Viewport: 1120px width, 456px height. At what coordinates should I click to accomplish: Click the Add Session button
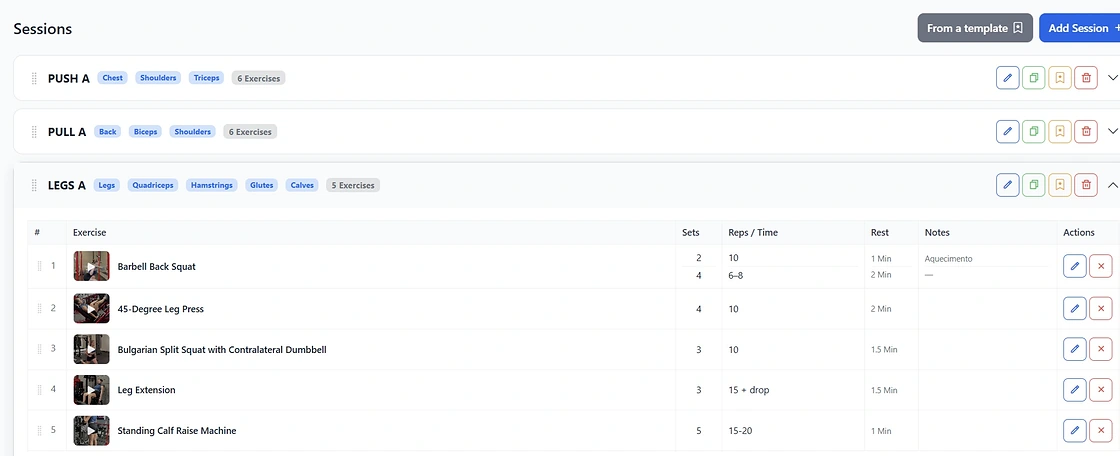1079,29
